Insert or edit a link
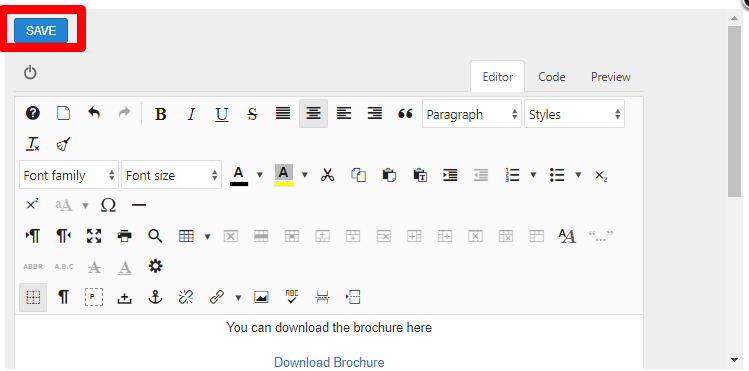This screenshot has width=749, height=371. point(217,297)
